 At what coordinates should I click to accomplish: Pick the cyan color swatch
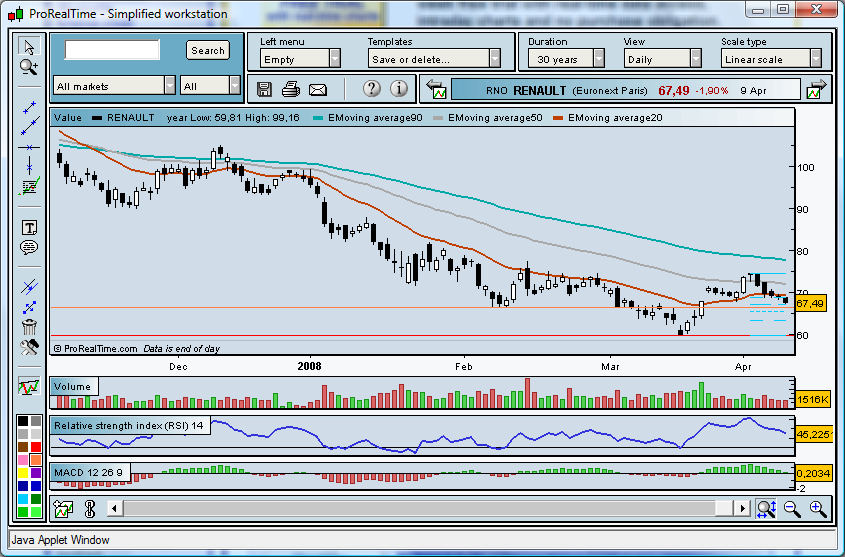click(x=23, y=499)
